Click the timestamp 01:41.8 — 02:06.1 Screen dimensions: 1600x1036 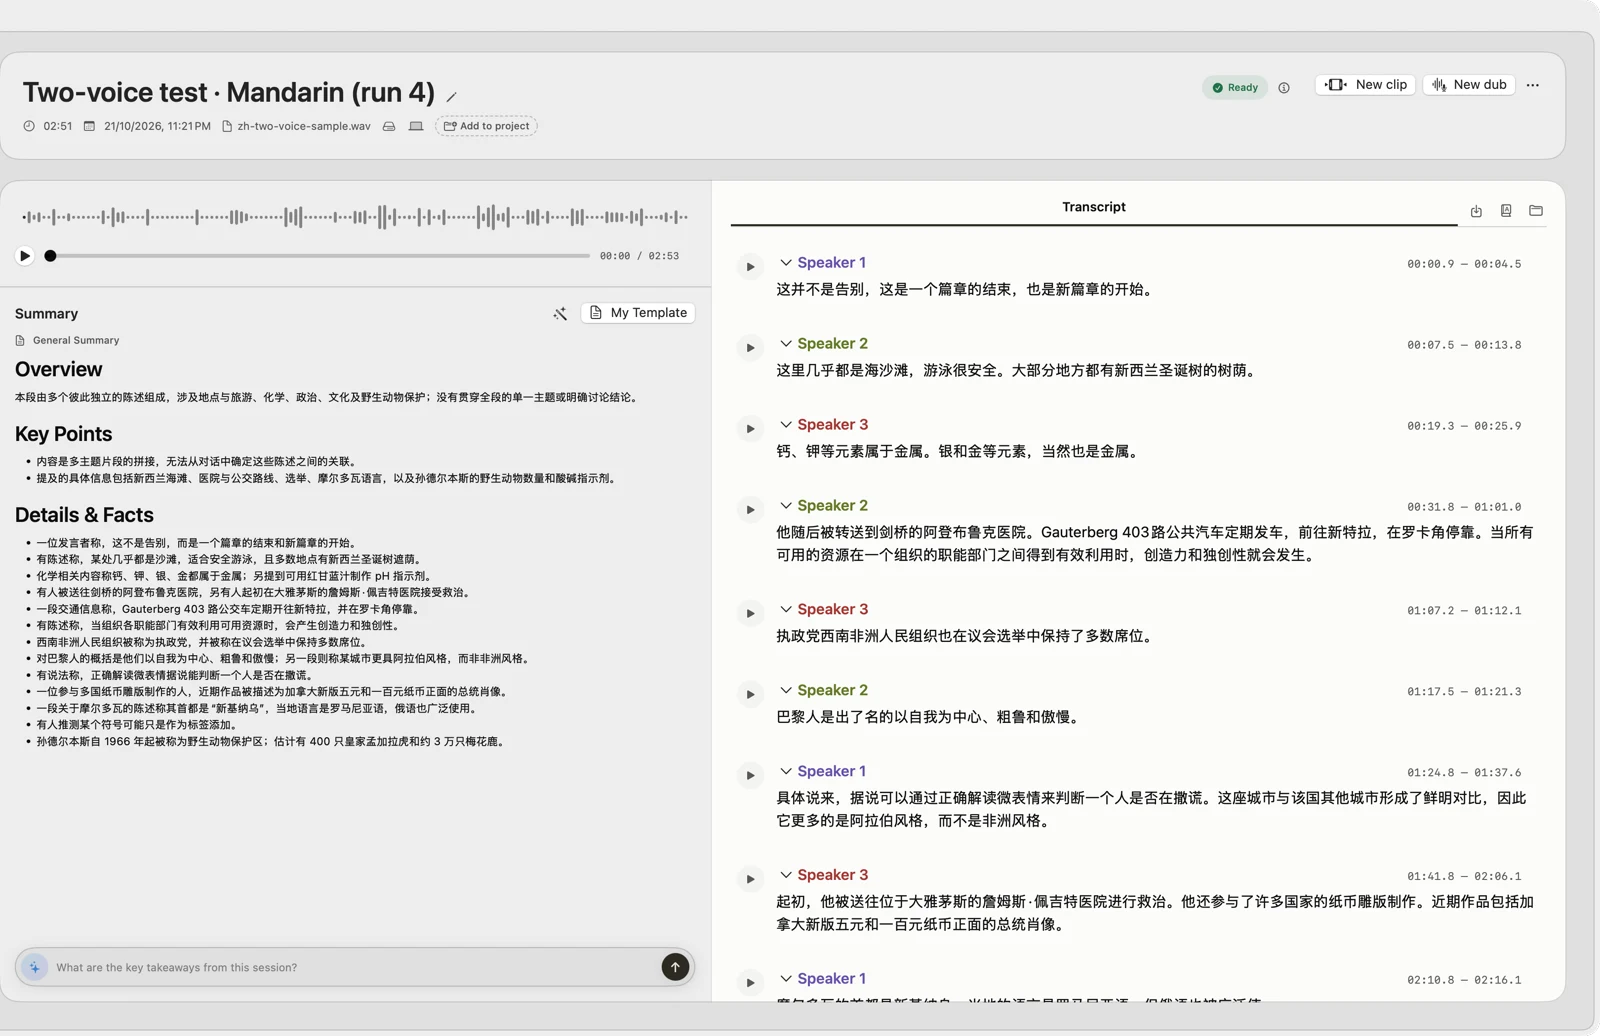1464,877
